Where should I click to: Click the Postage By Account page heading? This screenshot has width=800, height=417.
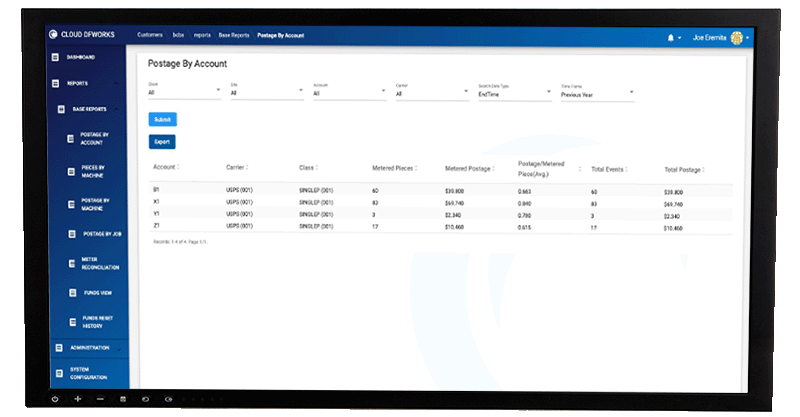[187, 64]
